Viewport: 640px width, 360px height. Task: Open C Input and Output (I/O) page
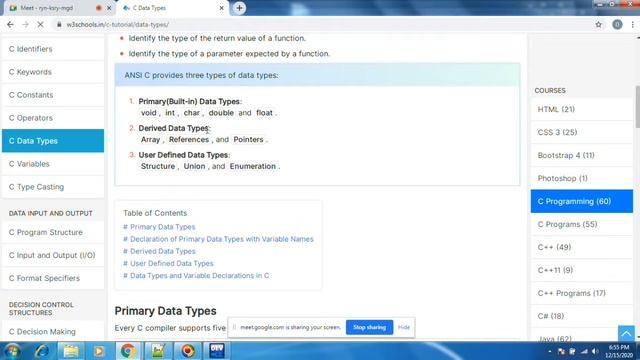53,255
